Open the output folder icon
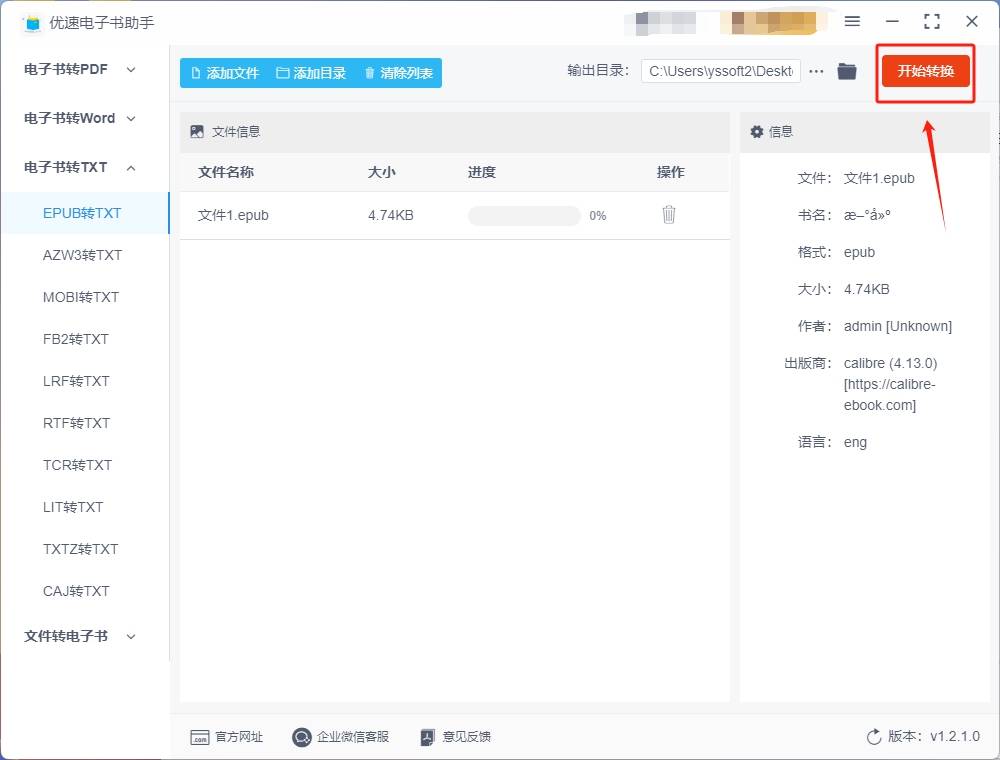This screenshot has height=760, width=1000. click(x=847, y=71)
